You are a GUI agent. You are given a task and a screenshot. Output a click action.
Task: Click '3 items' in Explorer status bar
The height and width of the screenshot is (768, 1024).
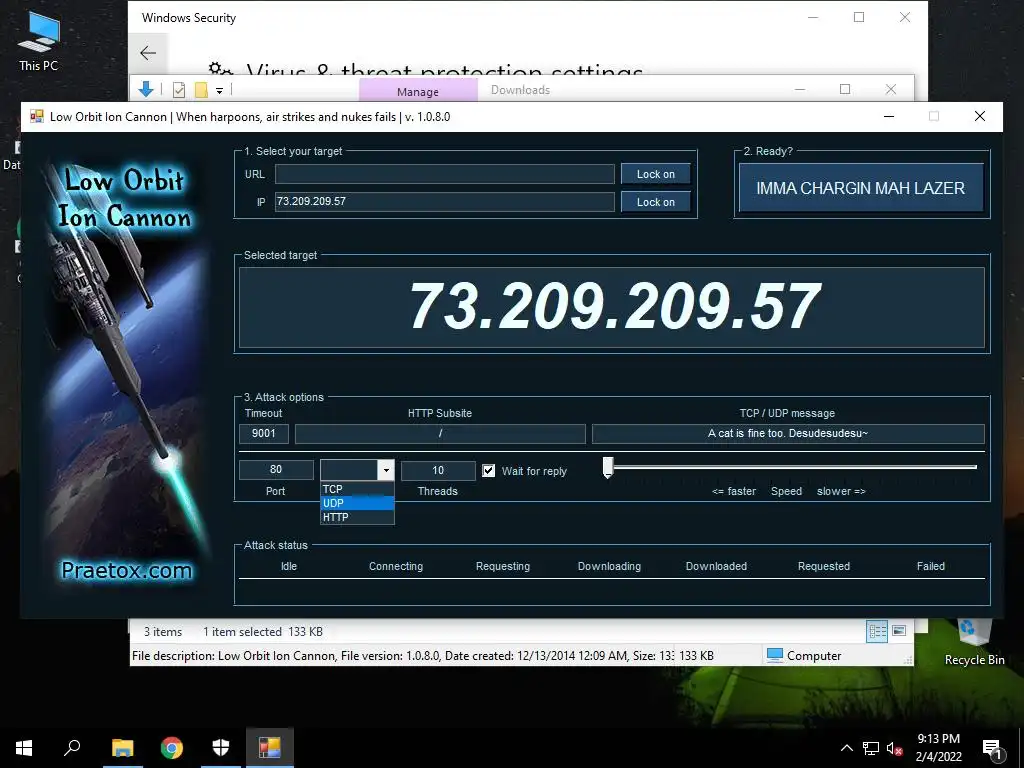[x=163, y=632]
